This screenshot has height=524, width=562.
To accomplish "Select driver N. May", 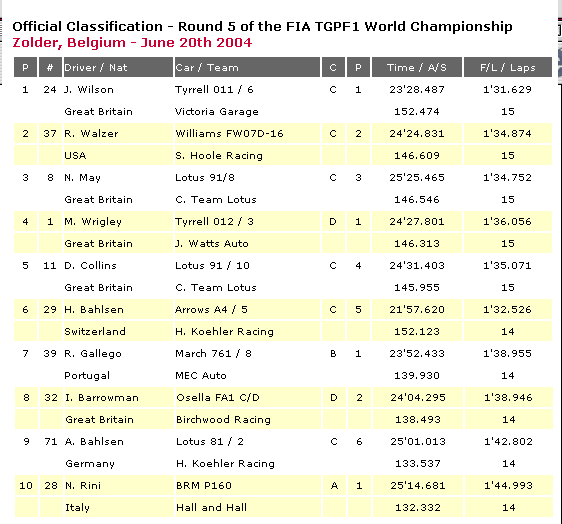I will point(82,178).
